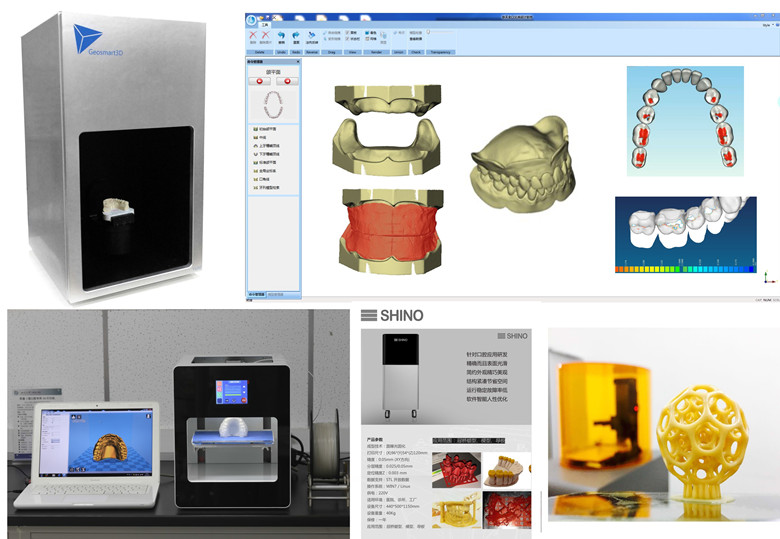Close the left side panel with X

pyautogui.click(x=298, y=62)
